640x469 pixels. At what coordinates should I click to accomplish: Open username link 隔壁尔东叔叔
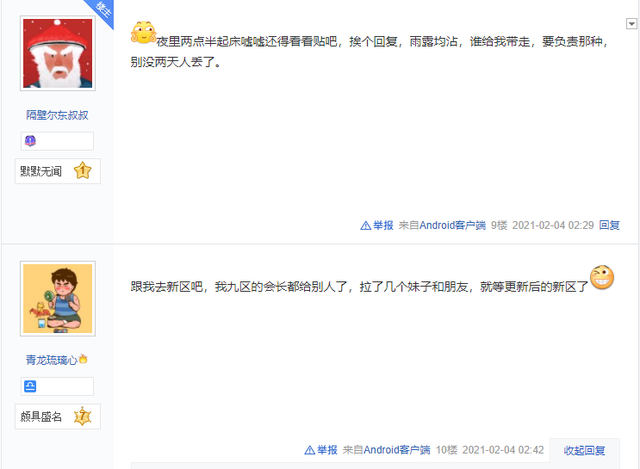pyautogui.click(x=57, y=115)
